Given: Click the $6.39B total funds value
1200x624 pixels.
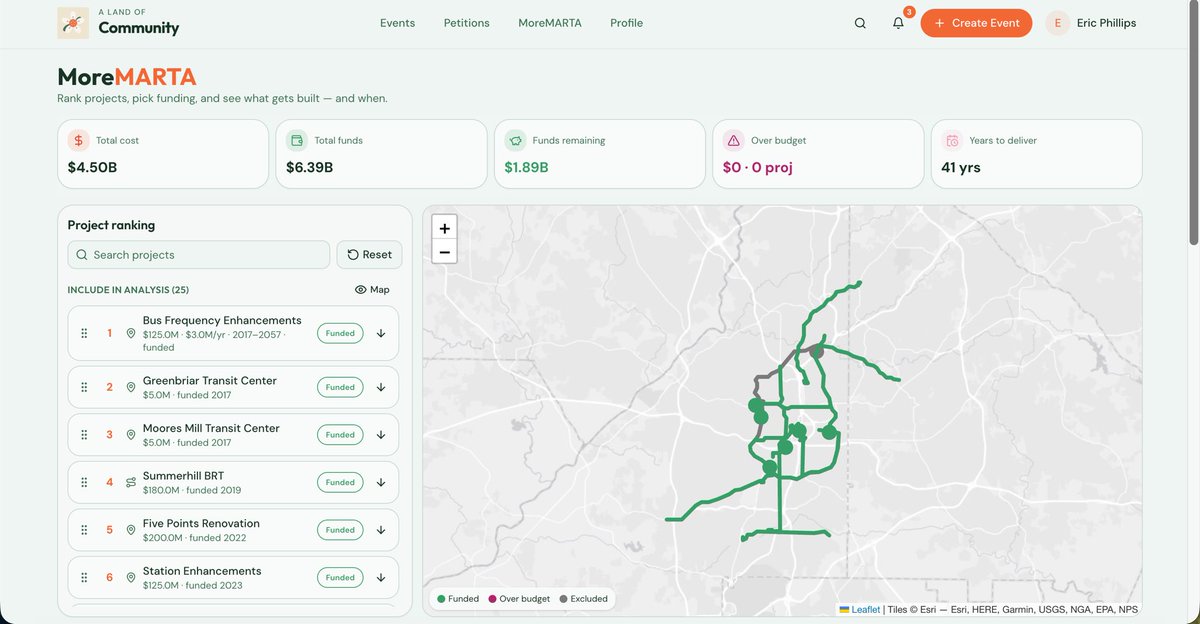Looking at the screenshot, I should [310, 168].
